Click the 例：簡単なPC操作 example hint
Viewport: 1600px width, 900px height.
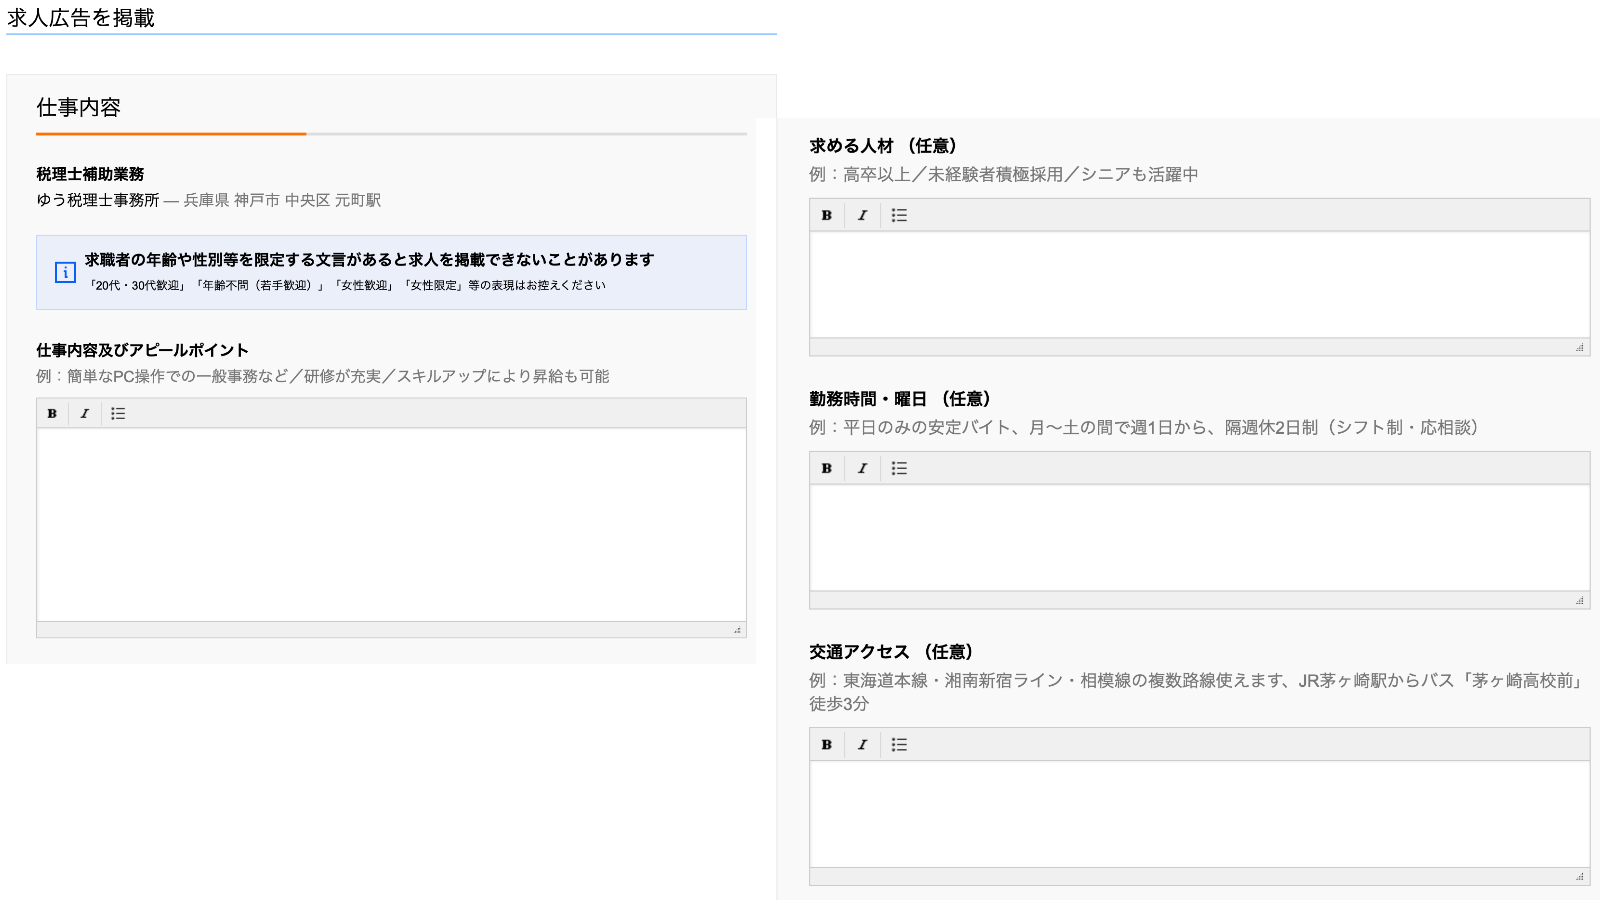pos(322,376)
